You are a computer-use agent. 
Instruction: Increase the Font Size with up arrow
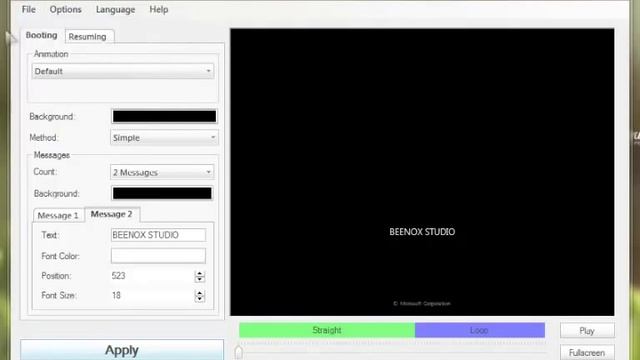pos(200,293)
